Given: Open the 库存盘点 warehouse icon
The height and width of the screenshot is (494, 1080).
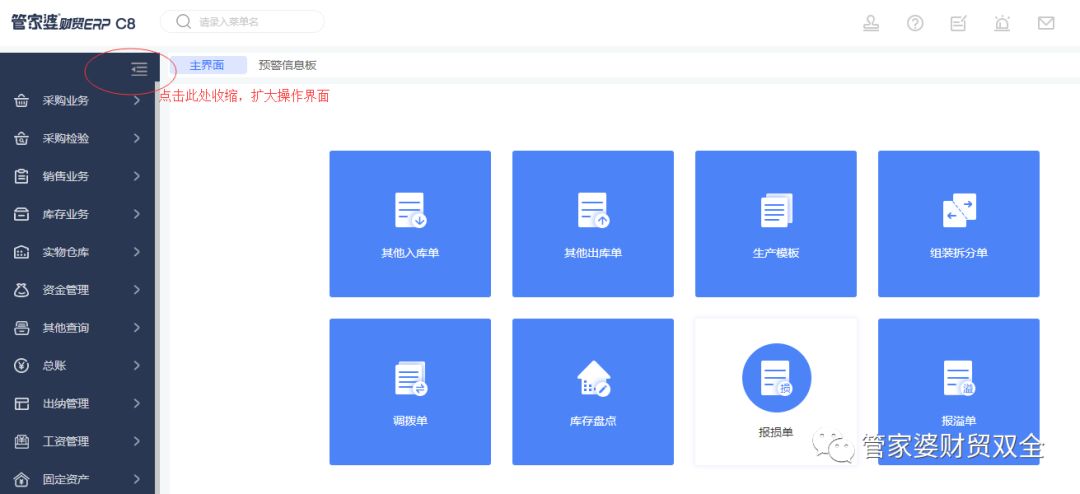Looking at the screenshot, I should 593,378.
